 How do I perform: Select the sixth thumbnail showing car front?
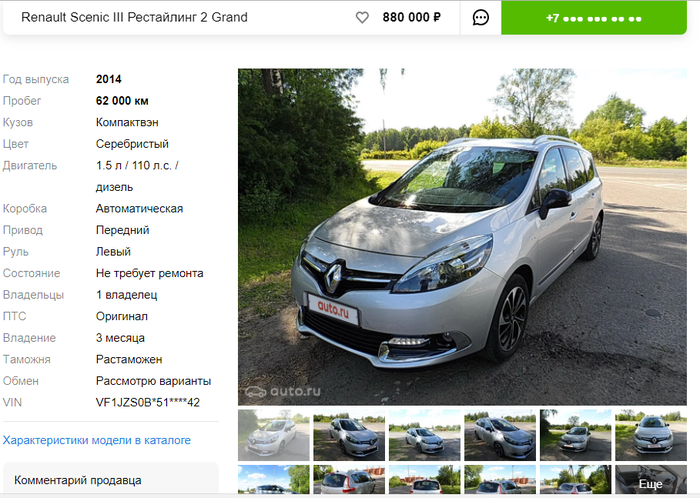[x=651, y=435]
